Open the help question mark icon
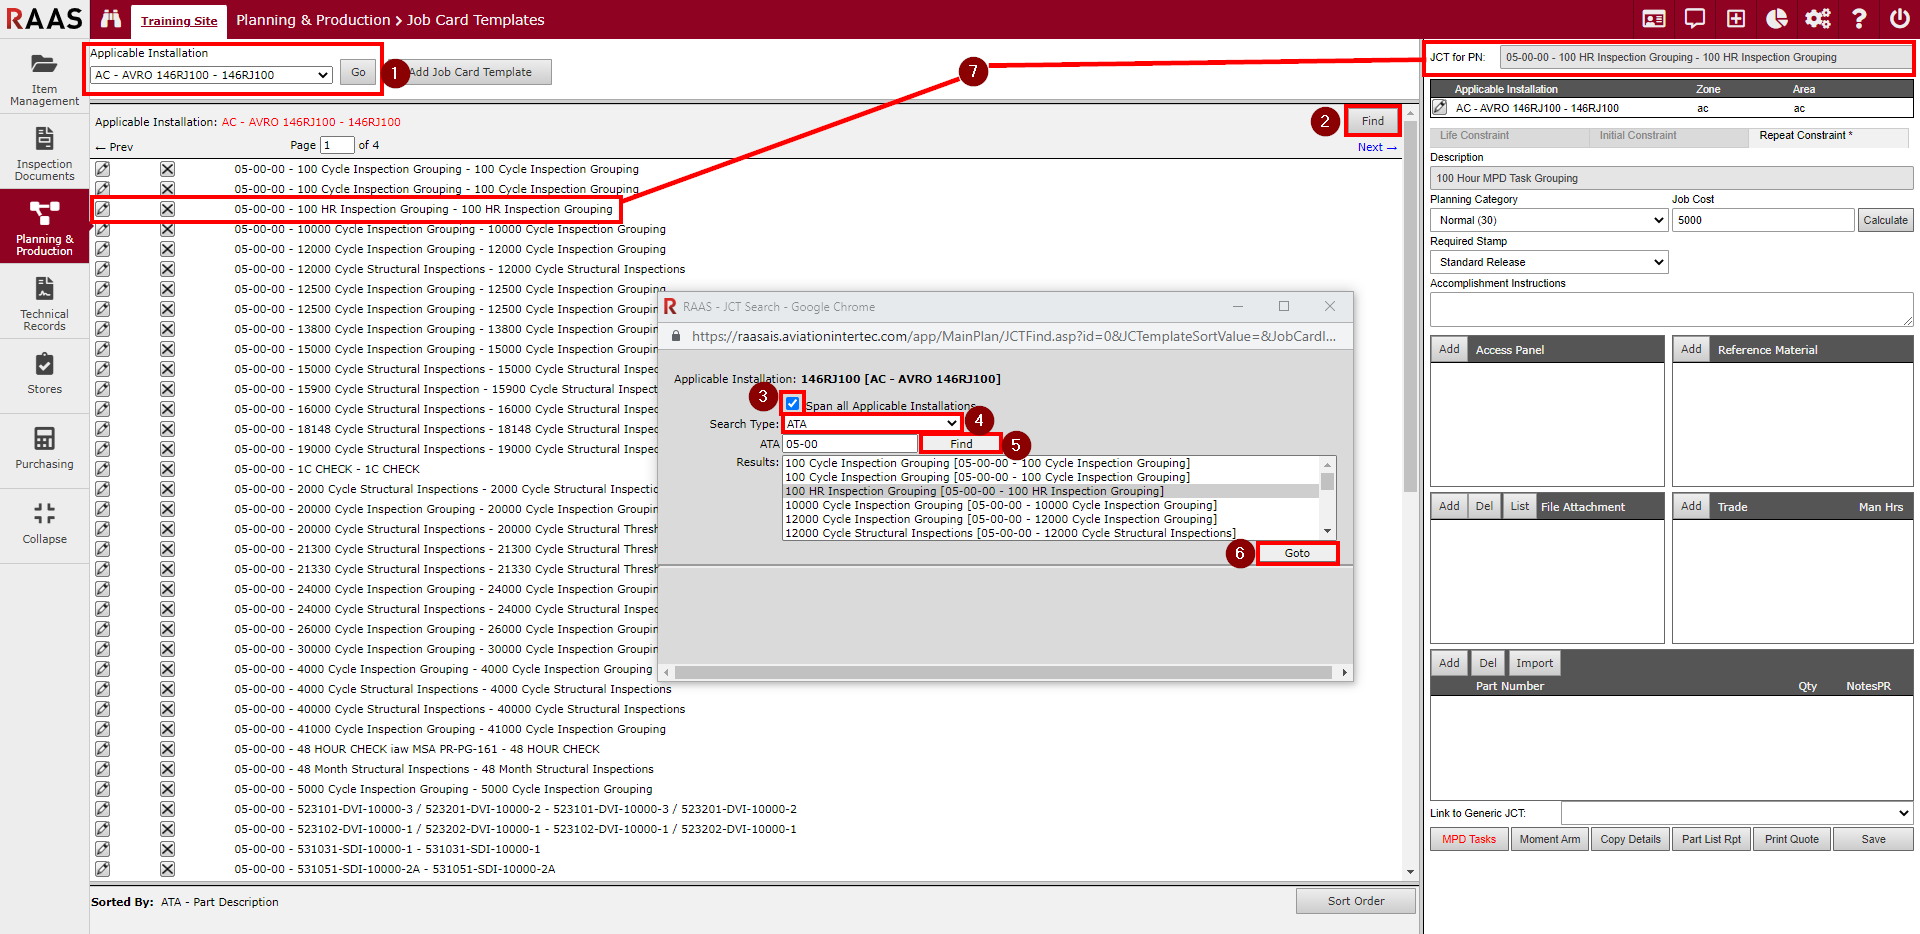1920x934 pixels. tap(1859, 19)
